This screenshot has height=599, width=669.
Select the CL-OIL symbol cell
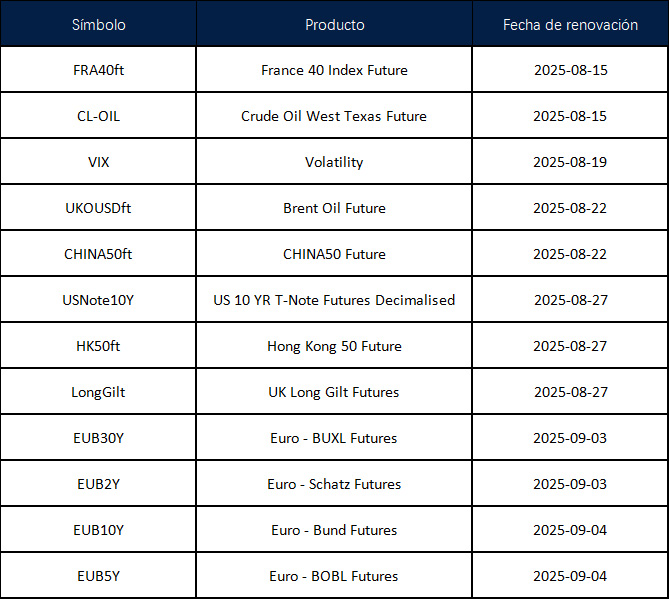[98, 116]
